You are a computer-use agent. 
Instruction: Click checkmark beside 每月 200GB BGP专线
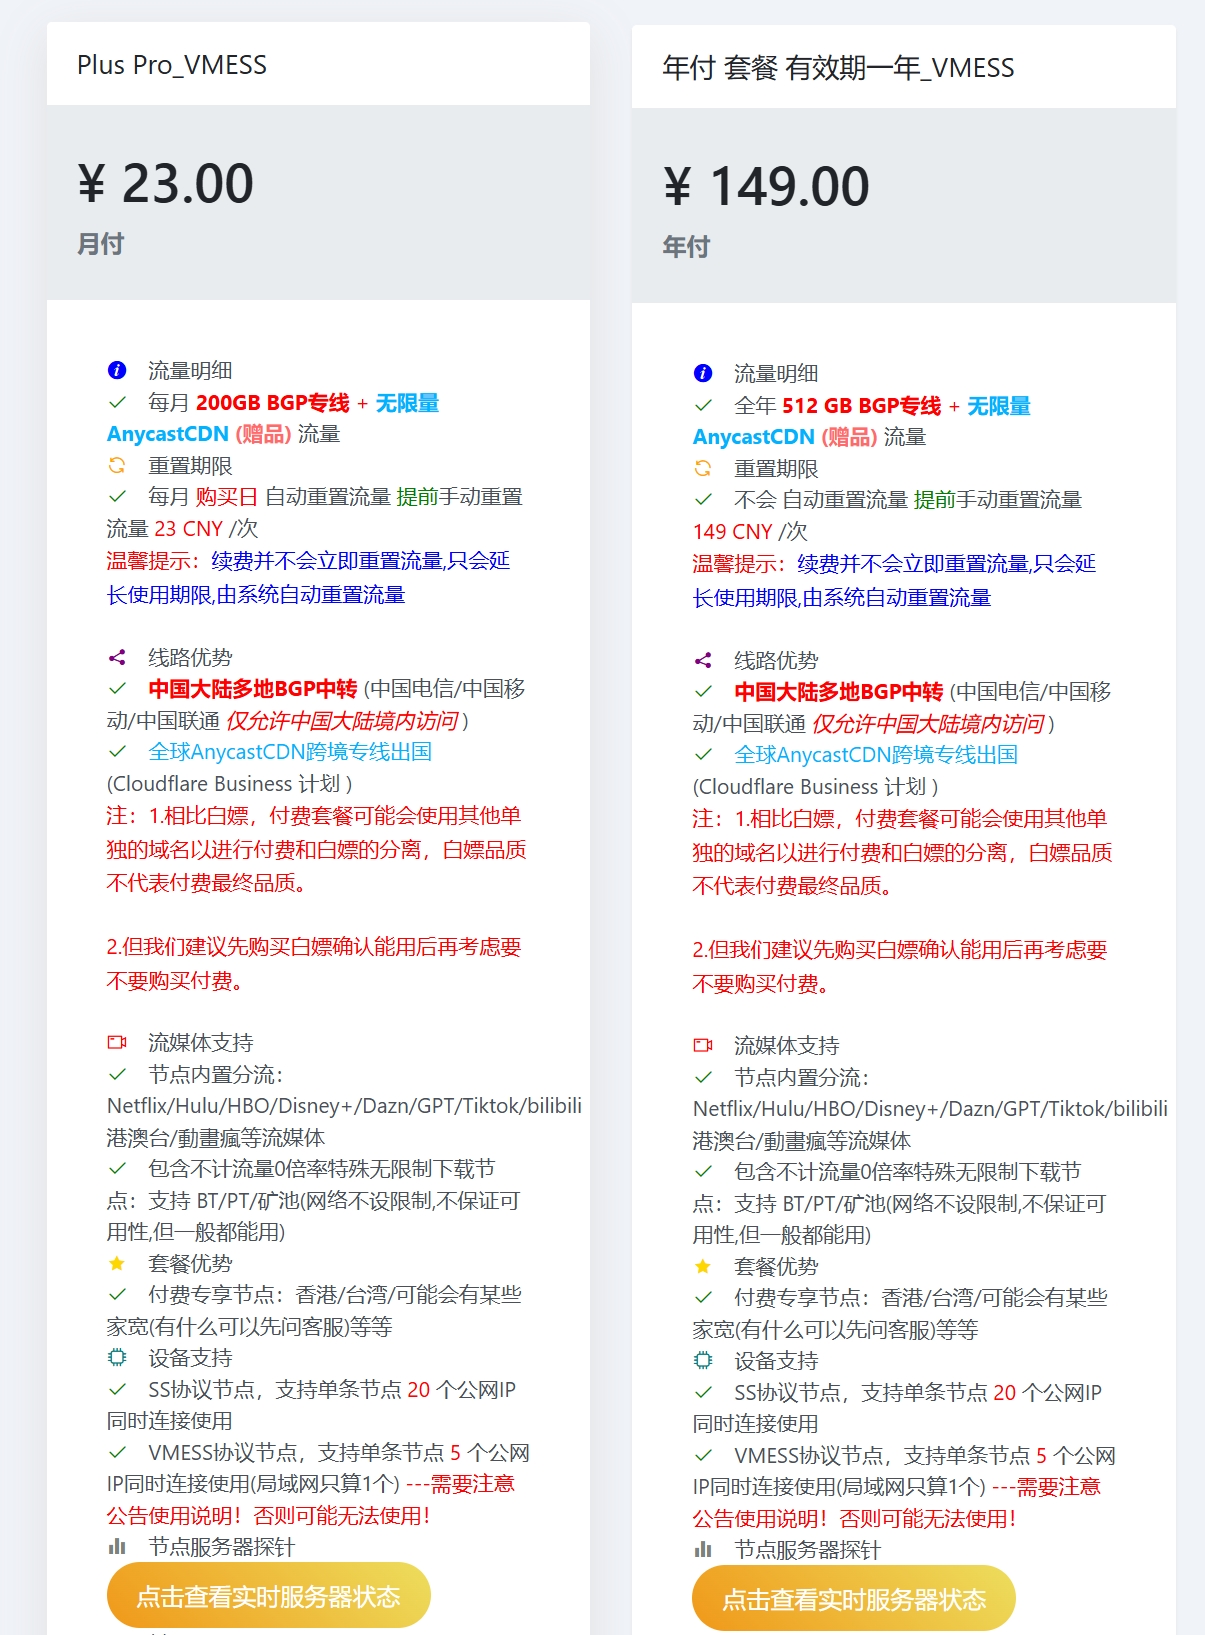tap(117, 403)
